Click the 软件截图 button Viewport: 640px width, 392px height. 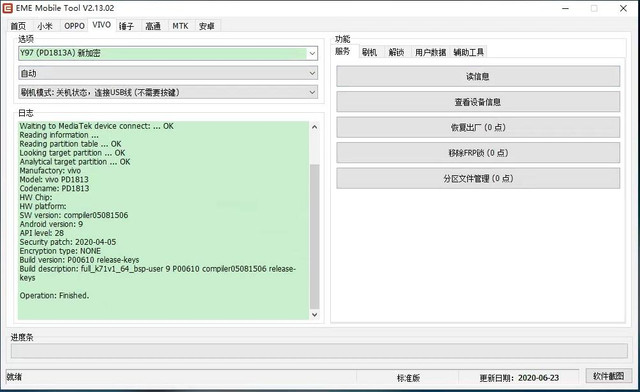[609, 376]
